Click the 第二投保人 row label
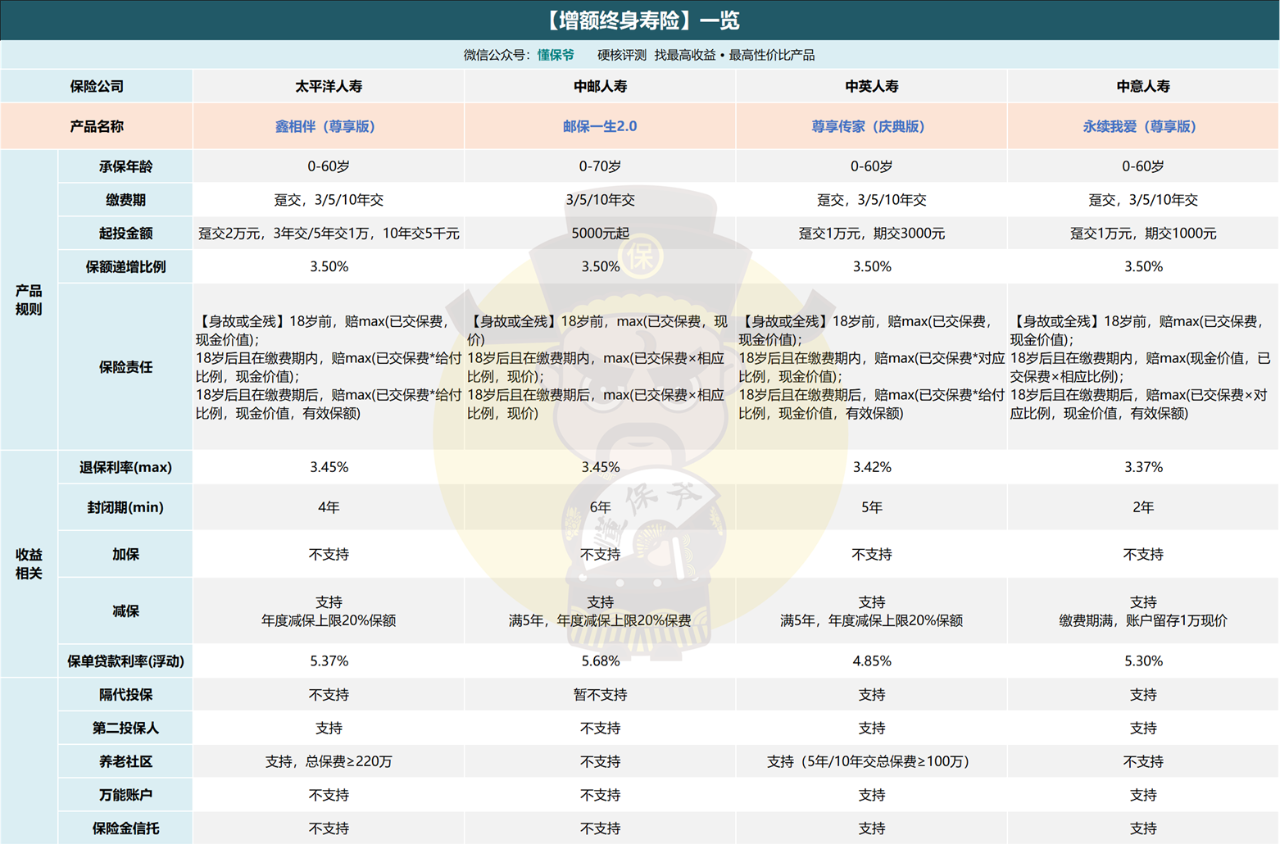1280x845 pixels. tap(125, 728)
